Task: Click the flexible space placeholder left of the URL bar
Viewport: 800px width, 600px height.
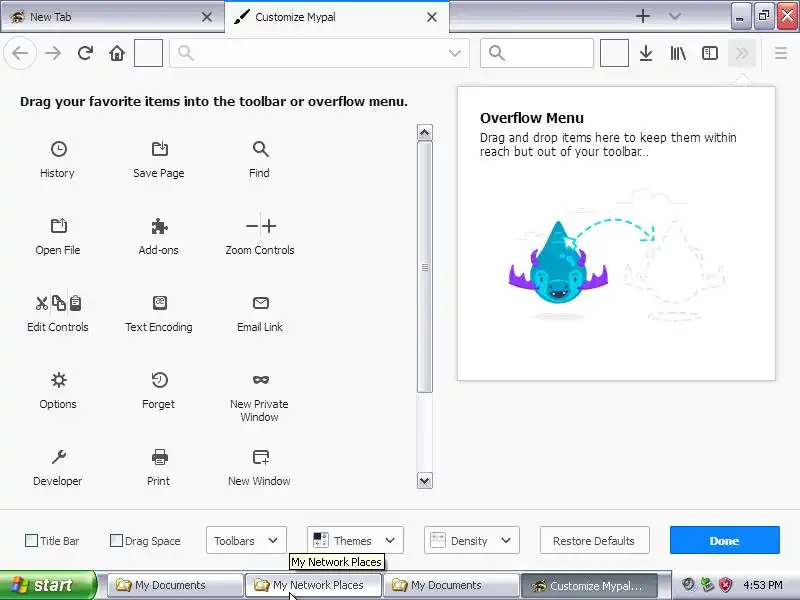Action: click(148, 53)
